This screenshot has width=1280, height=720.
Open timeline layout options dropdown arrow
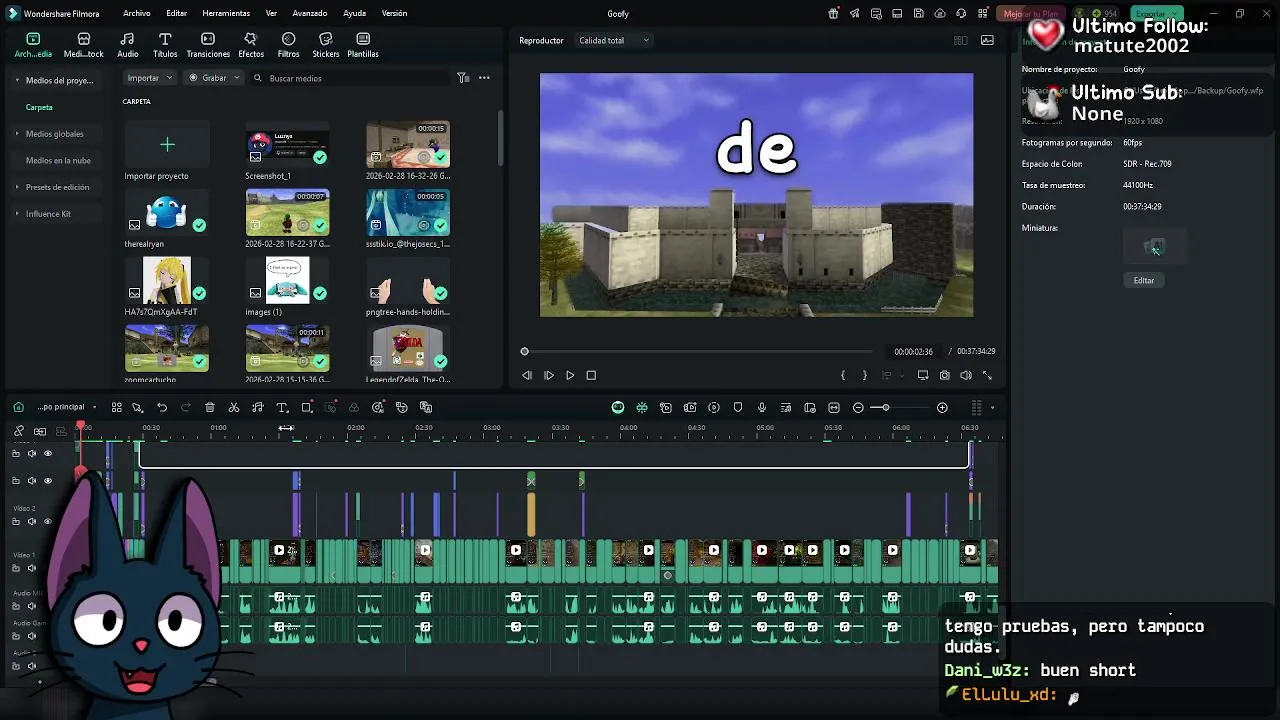pos(992,407)
